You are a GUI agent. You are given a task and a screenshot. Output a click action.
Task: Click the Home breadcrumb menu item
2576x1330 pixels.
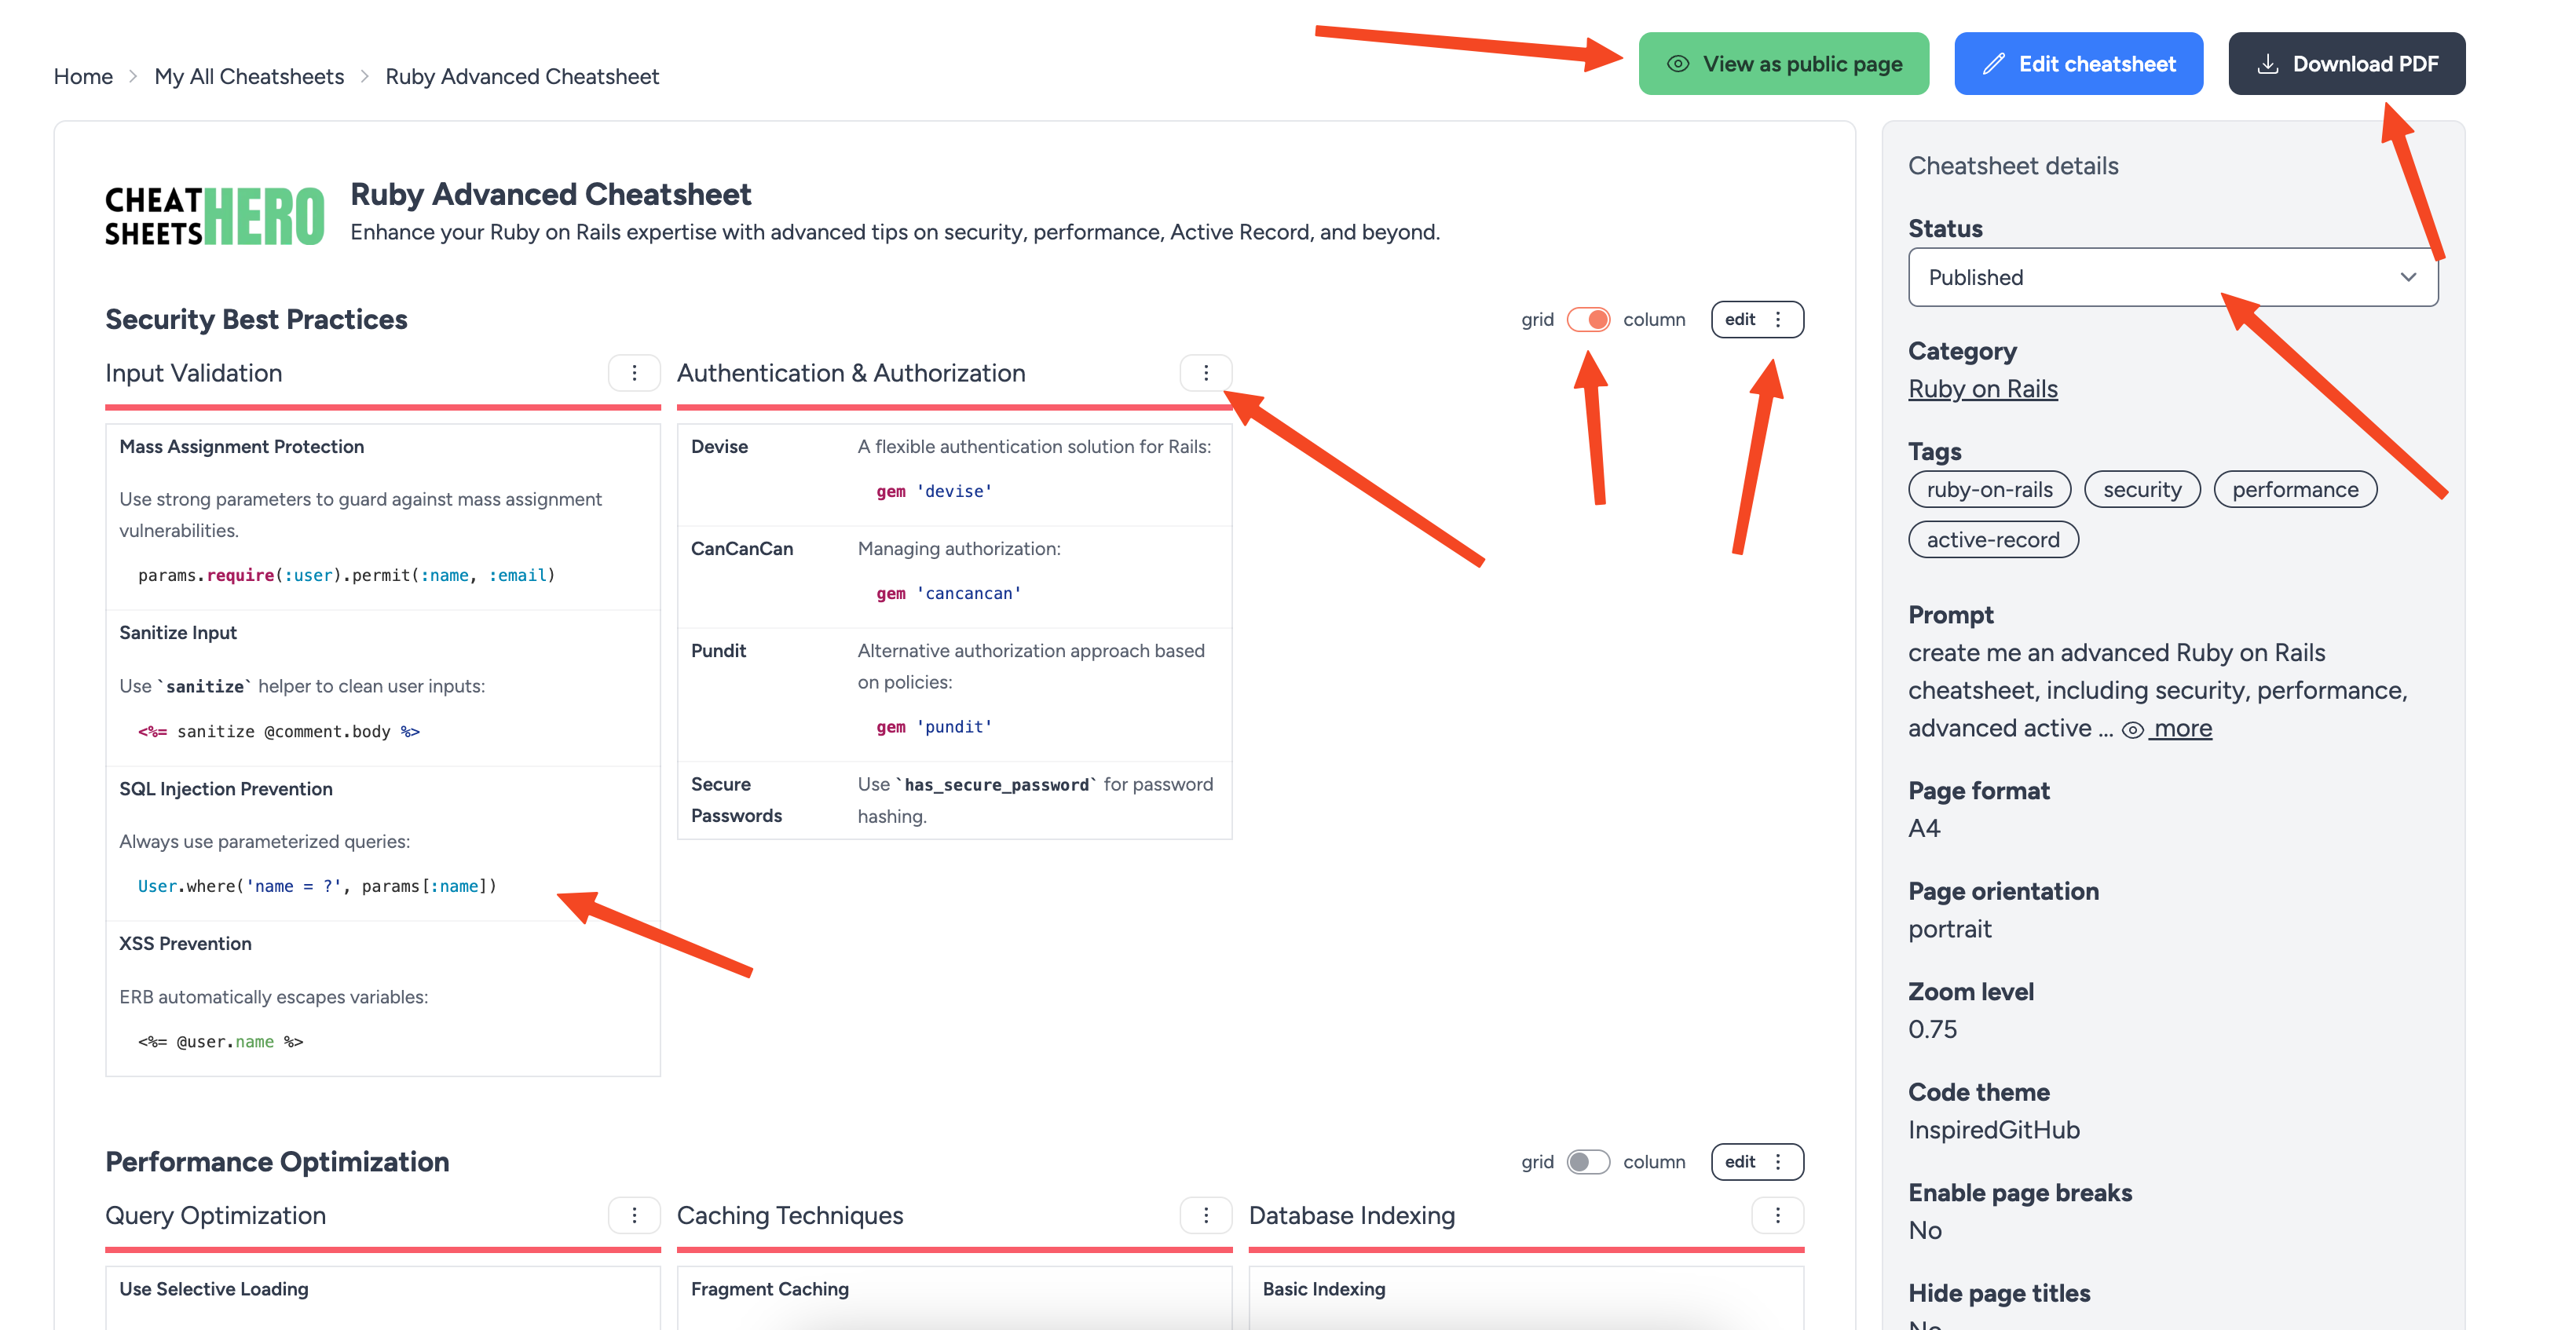coord(83,75)
